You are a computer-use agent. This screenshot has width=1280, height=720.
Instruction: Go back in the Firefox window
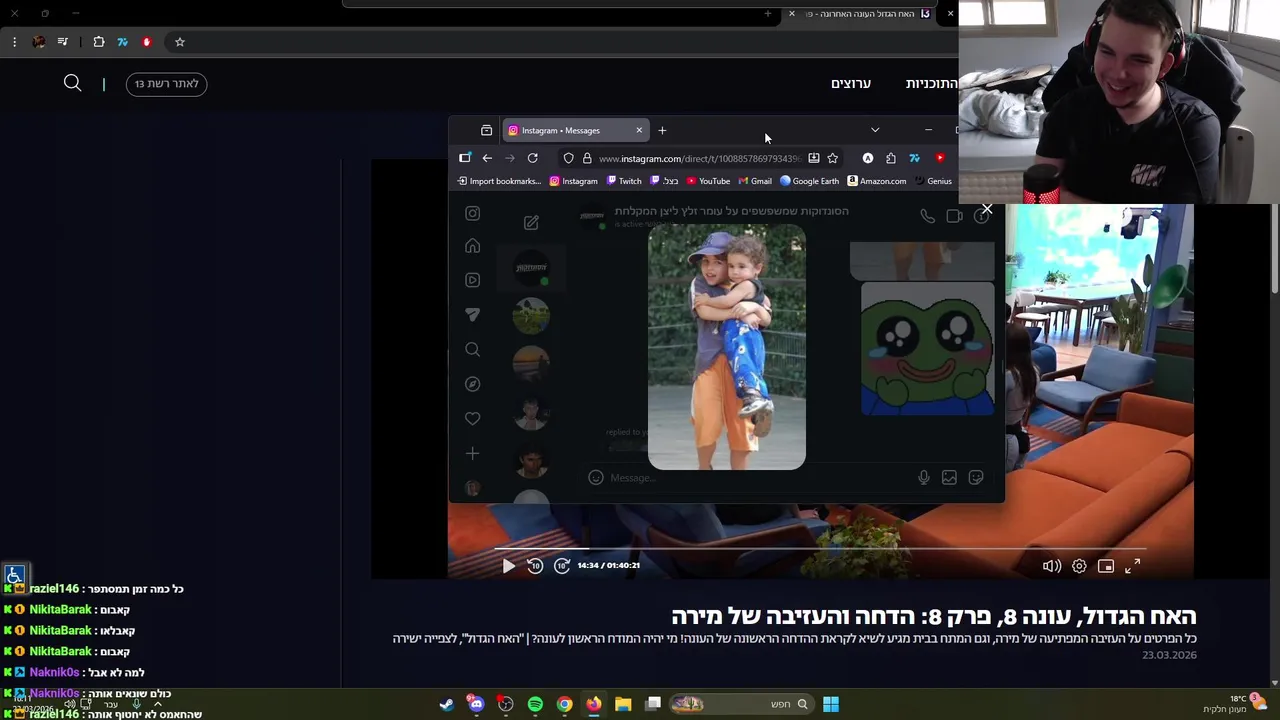click(x=487, y=158)
